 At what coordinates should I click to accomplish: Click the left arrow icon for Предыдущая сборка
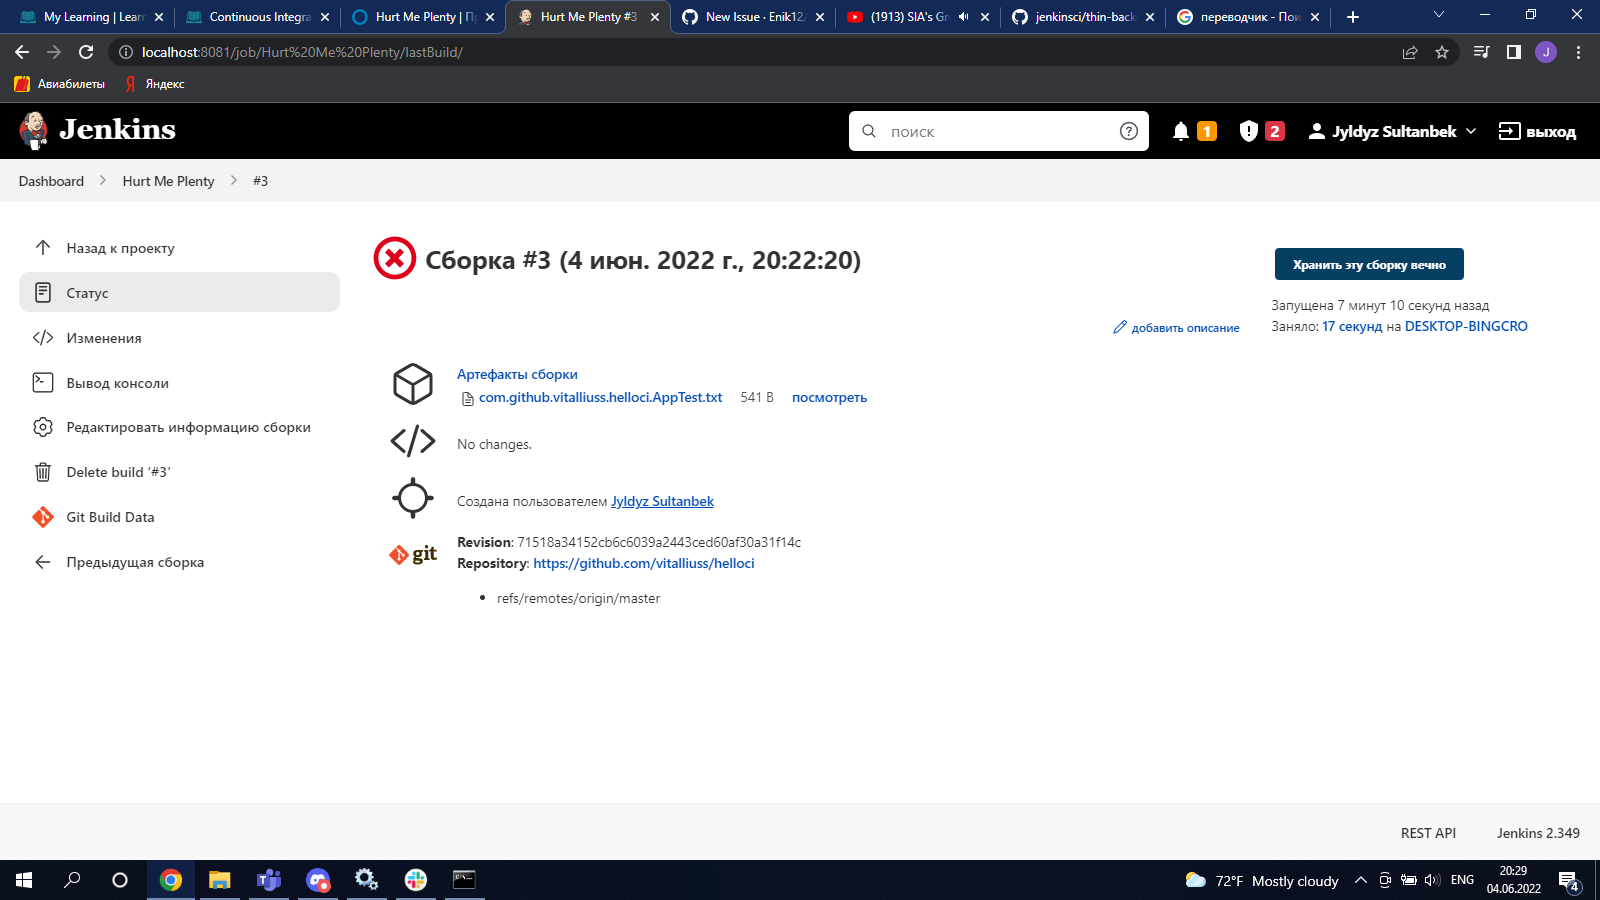click(43, 562)
